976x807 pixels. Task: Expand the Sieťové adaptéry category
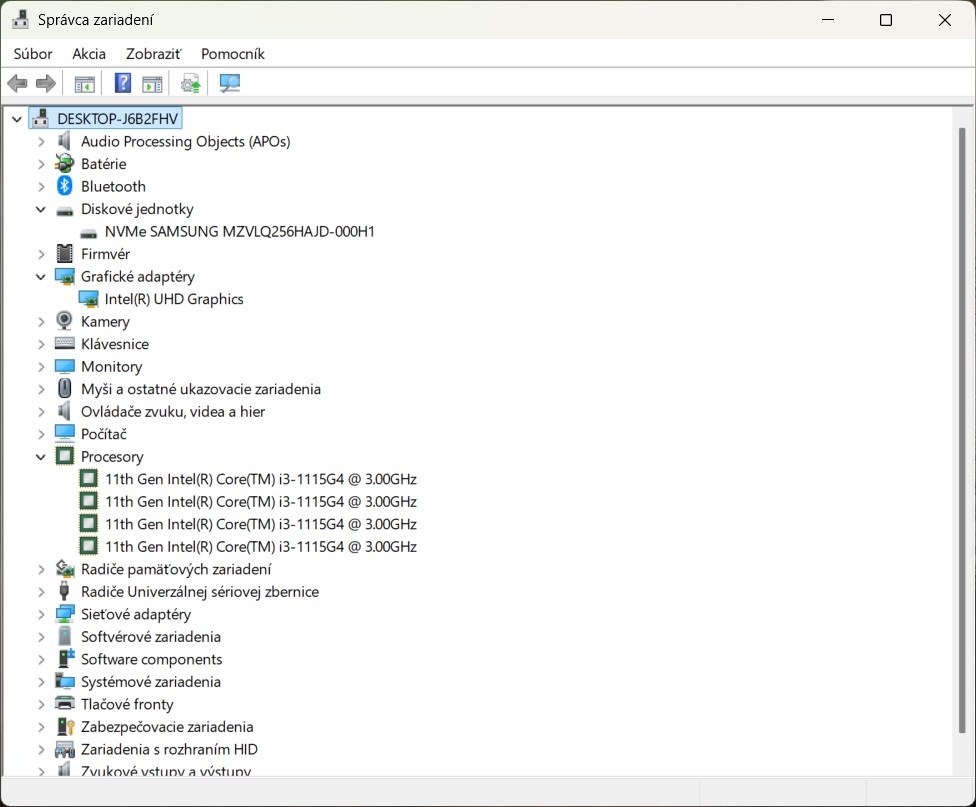(41, 614)
